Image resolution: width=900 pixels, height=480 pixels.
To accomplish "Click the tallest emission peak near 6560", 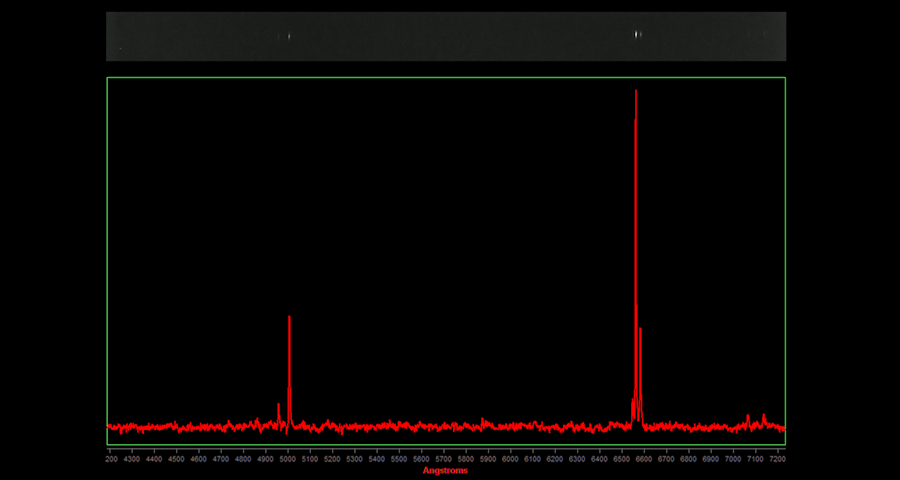I will 636,92.
